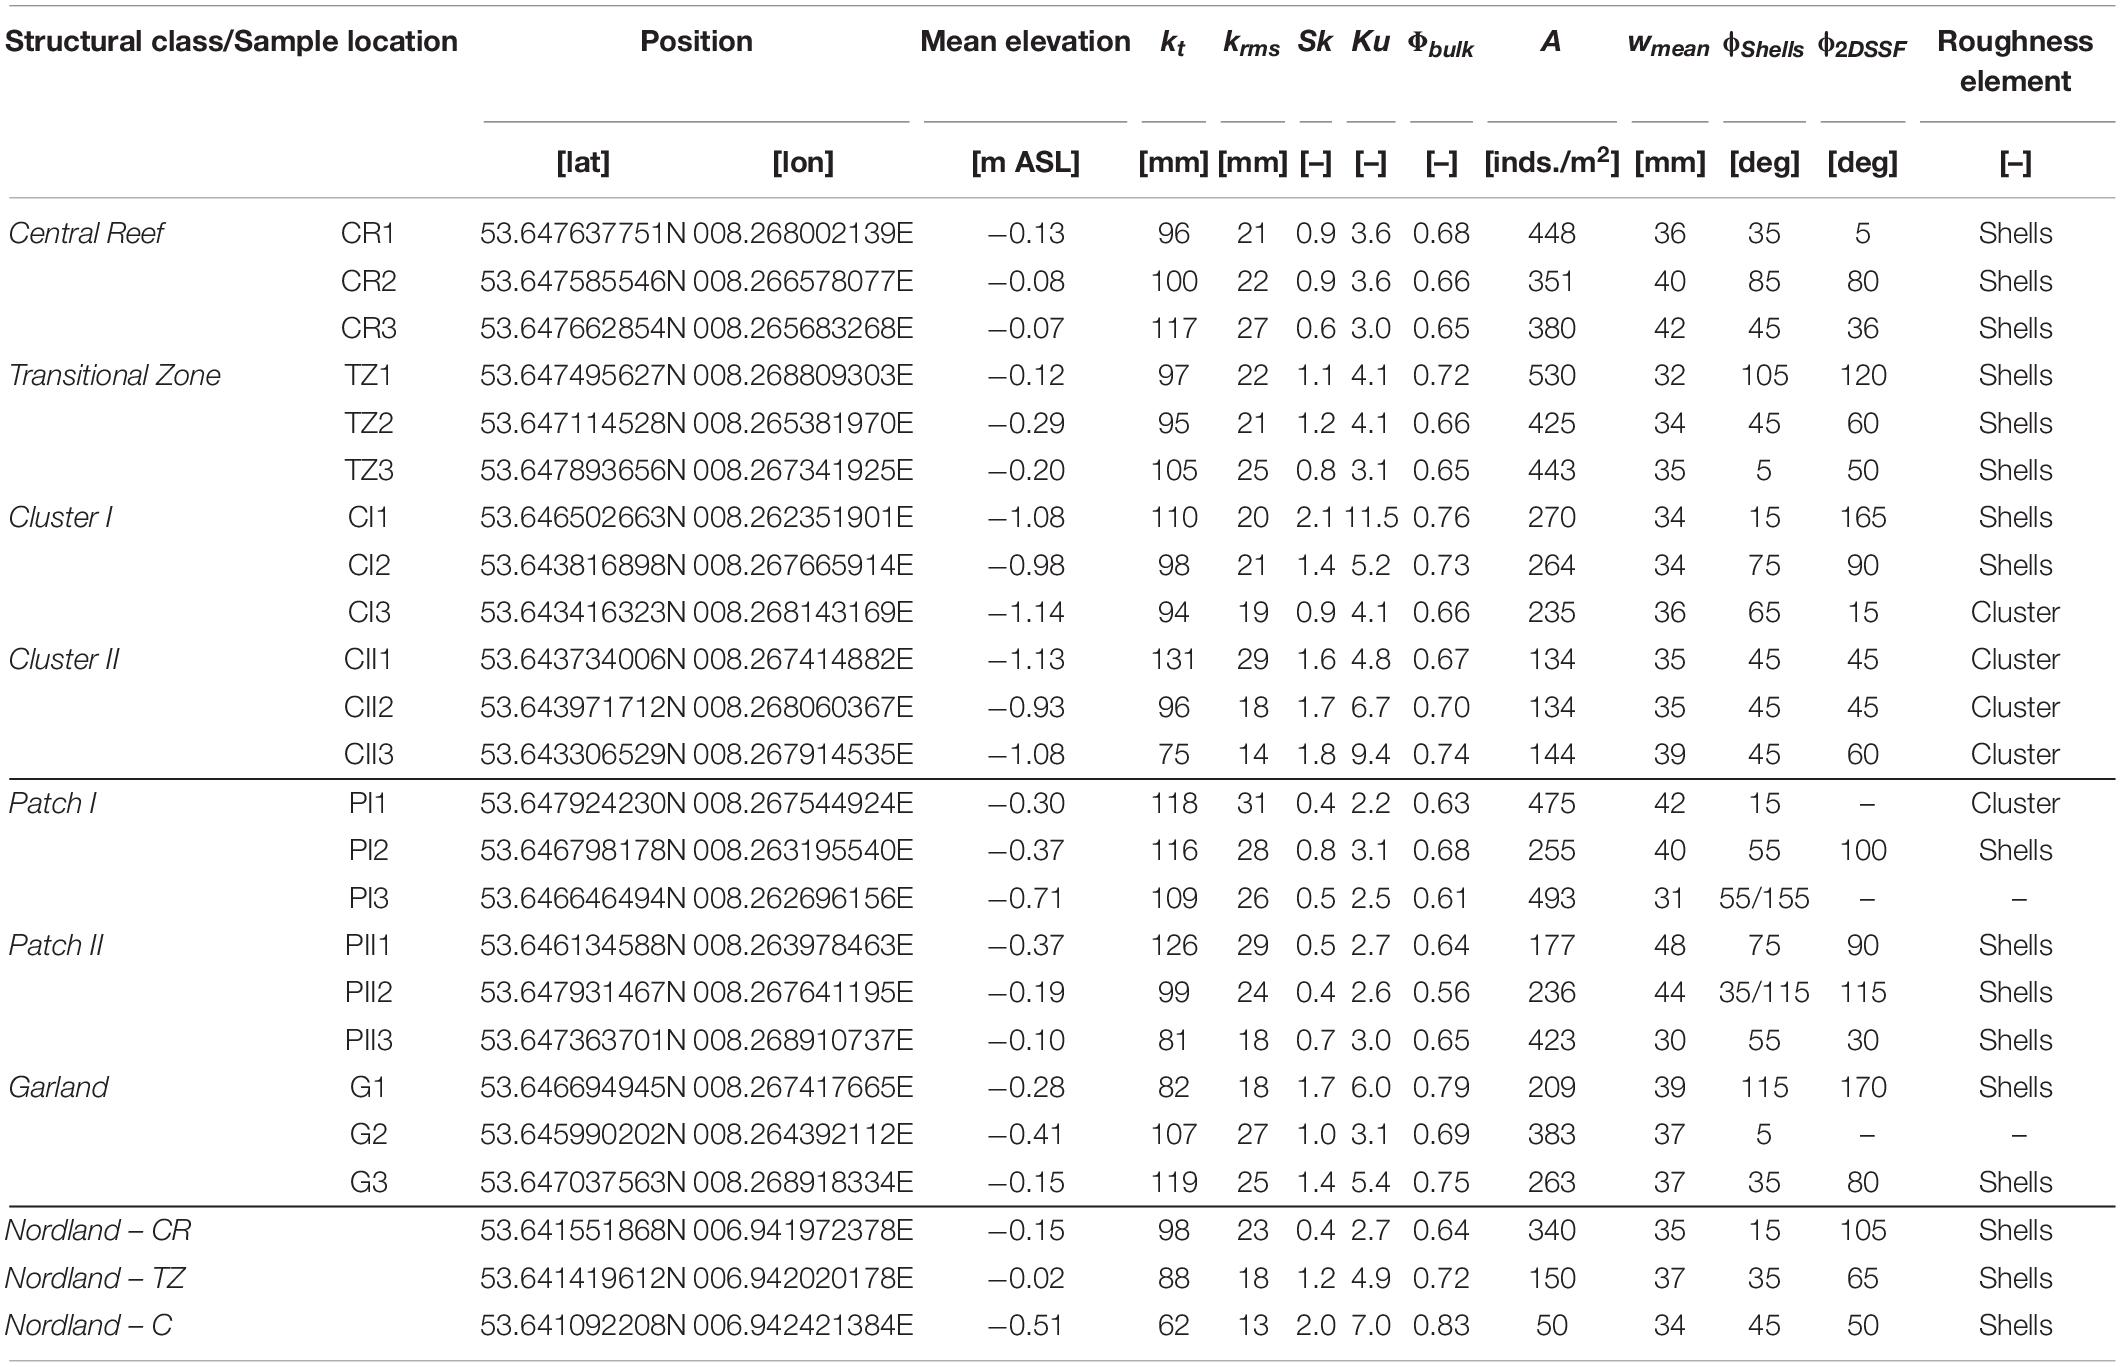2121x1367 pixels.
Task: Click abundance value '493'
Action: pos(1551,899)
